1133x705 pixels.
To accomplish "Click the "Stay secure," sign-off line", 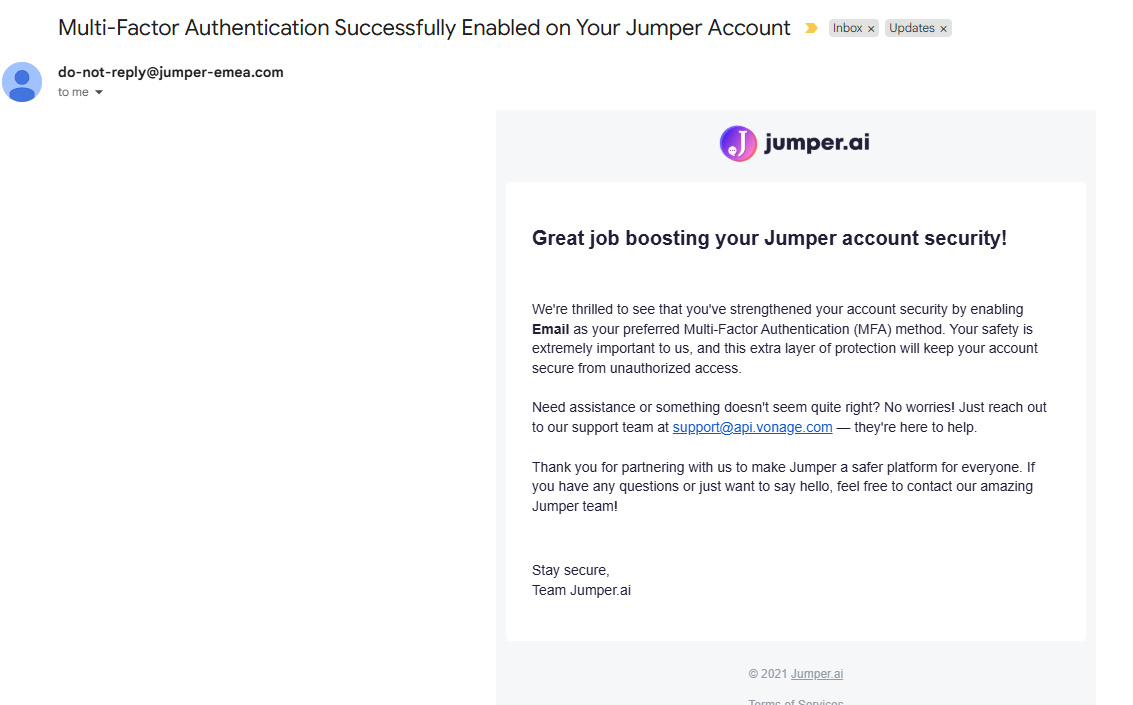I will point(571,571).
